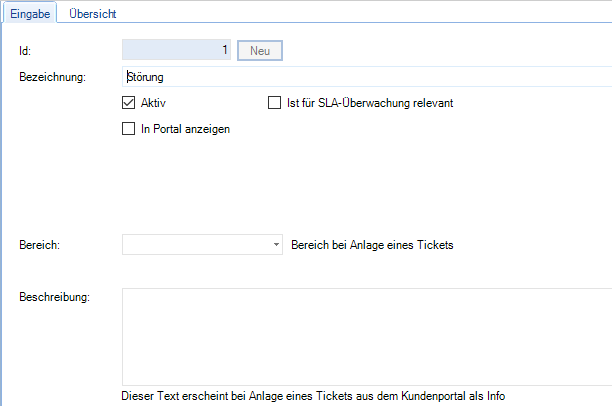Click the 'Beschreibung:' field label
This screenshot has width=612, height=406.
click(54, 298)
